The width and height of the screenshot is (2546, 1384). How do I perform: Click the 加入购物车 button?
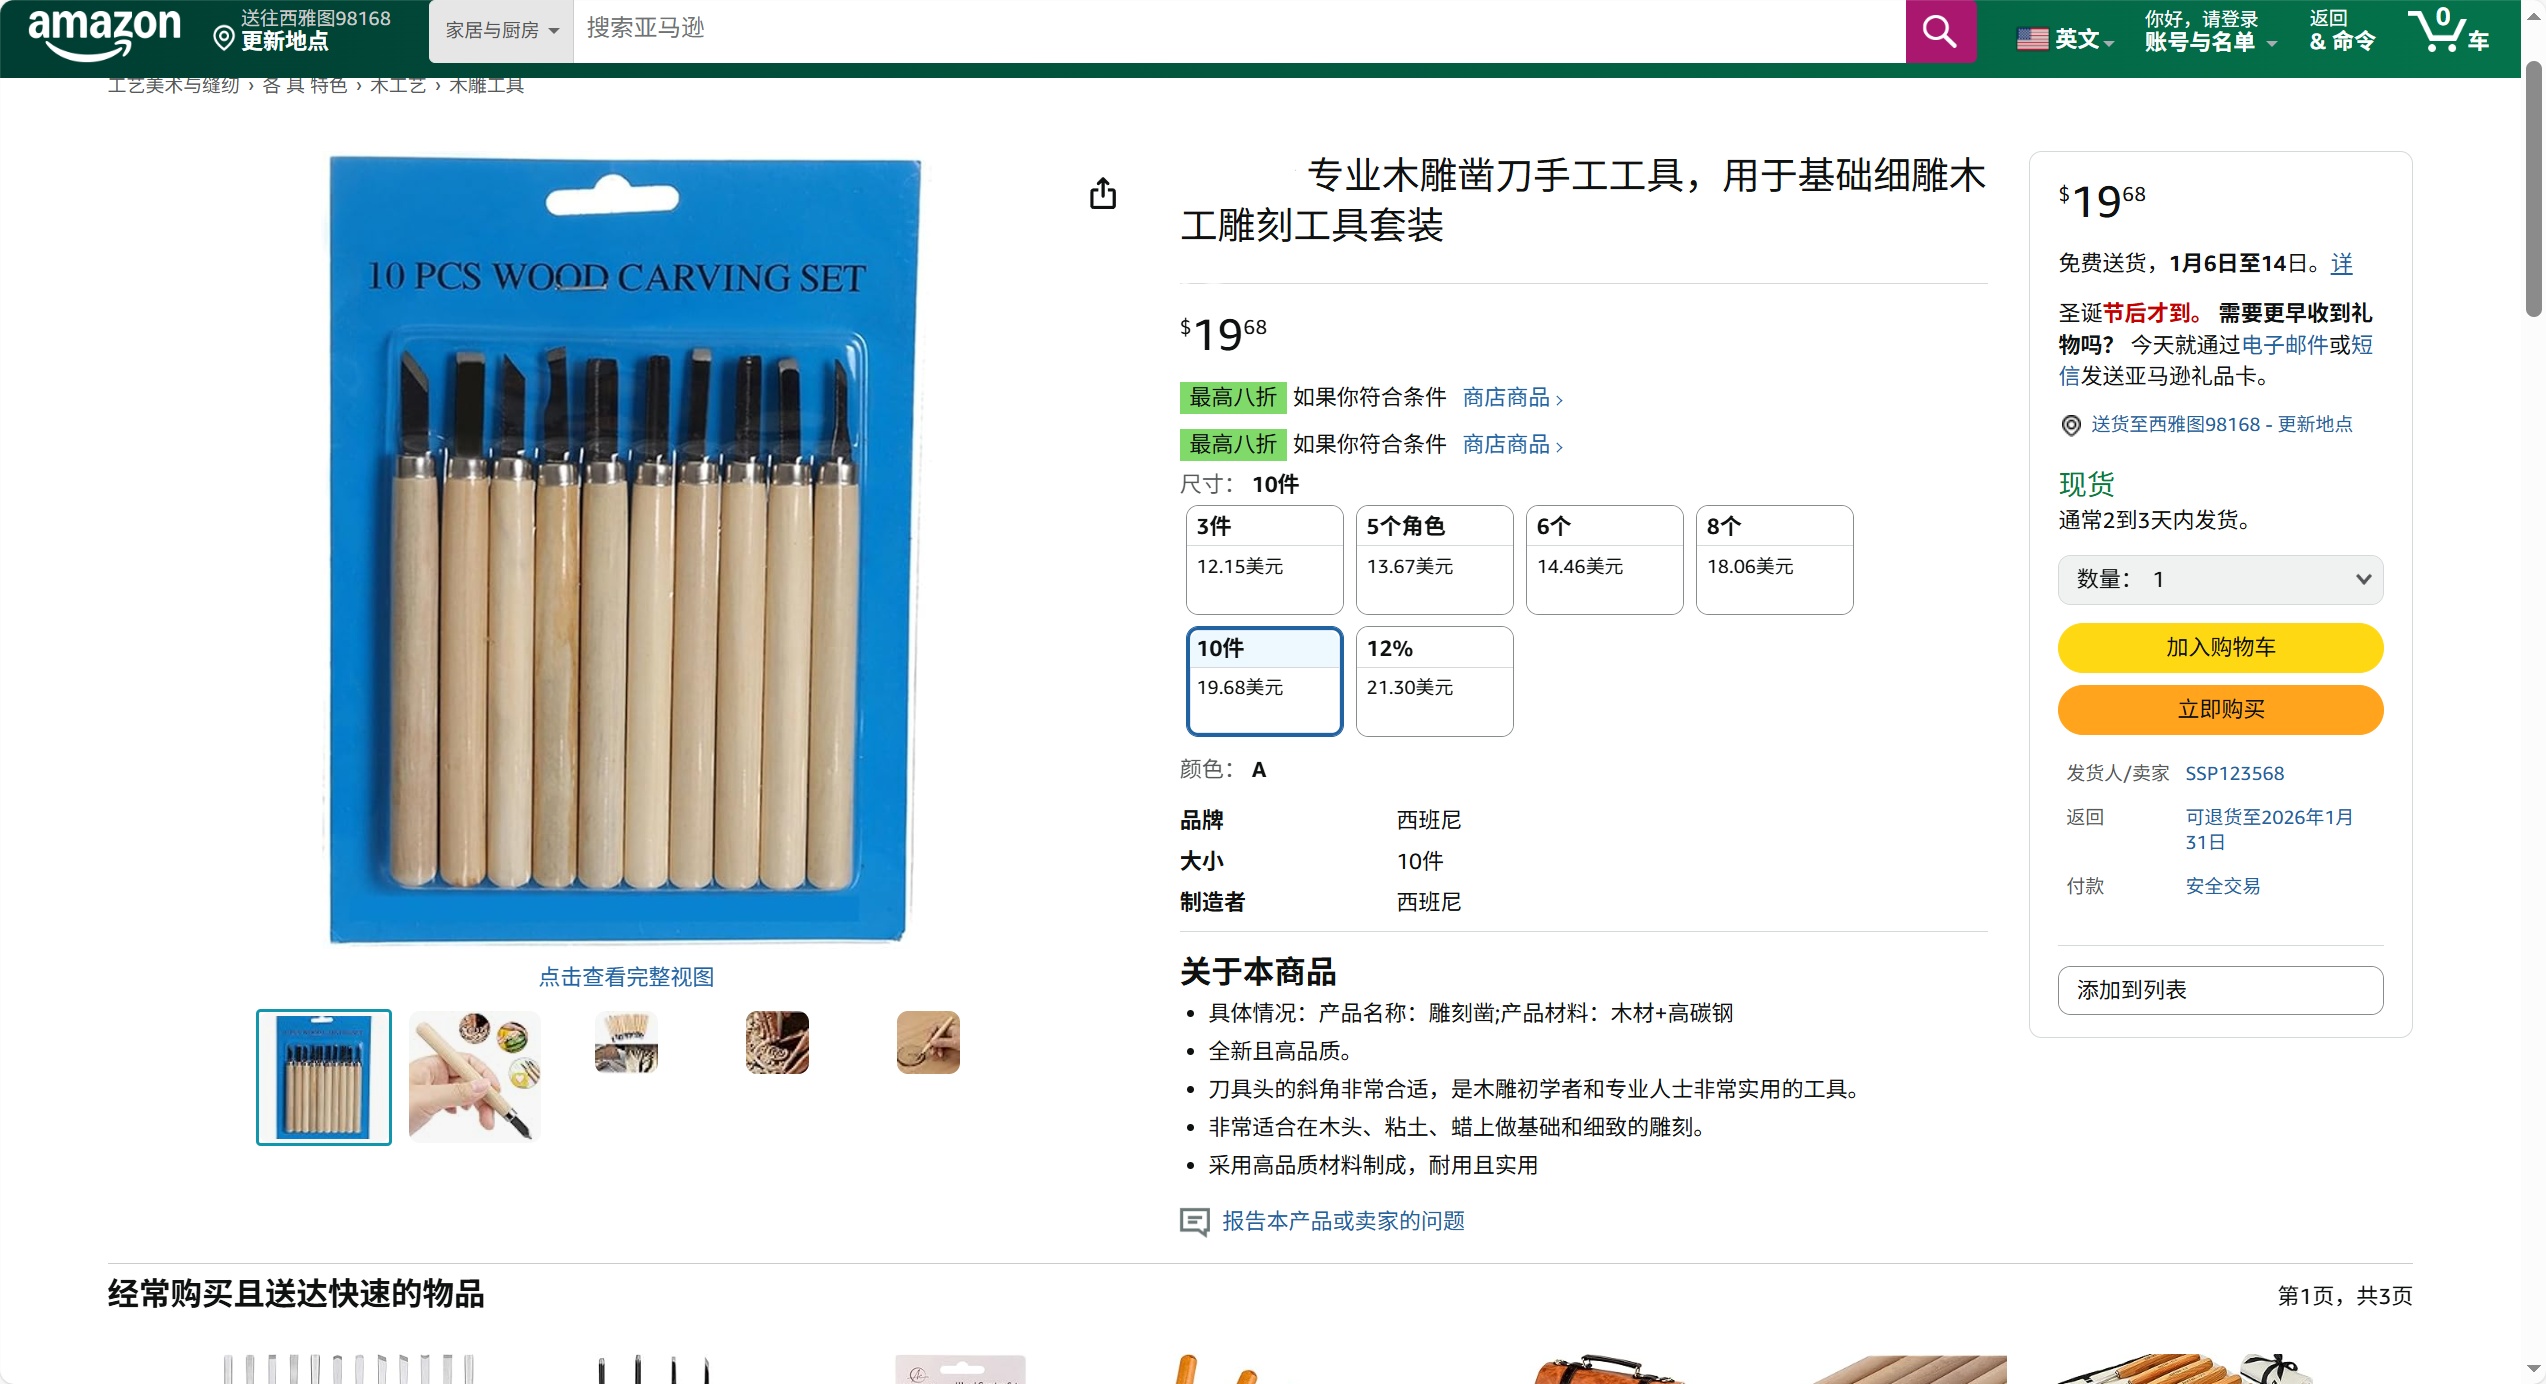pos(2220,647)
